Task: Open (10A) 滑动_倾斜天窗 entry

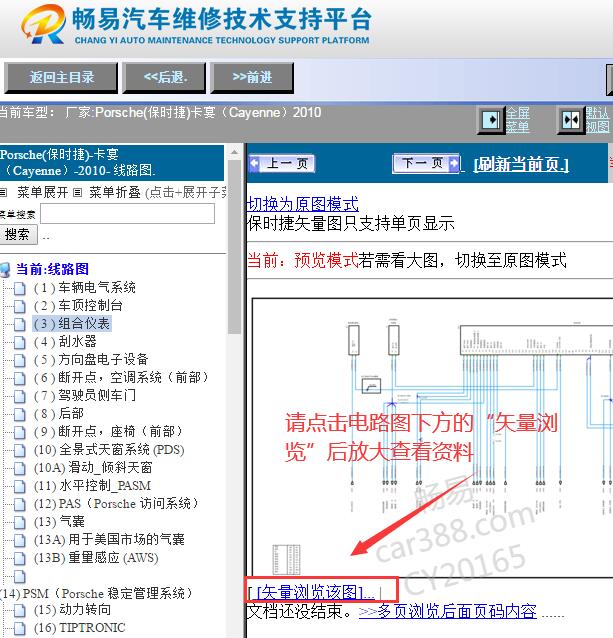Action: pos(93,468)
